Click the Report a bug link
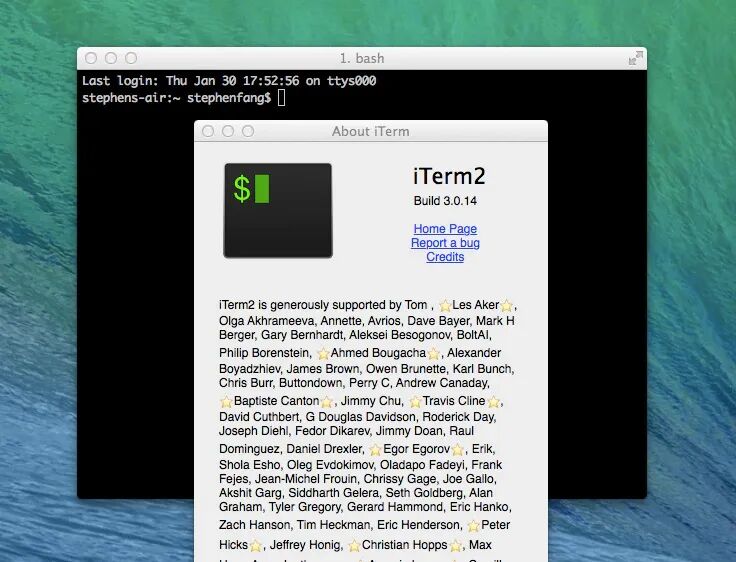 445,243
